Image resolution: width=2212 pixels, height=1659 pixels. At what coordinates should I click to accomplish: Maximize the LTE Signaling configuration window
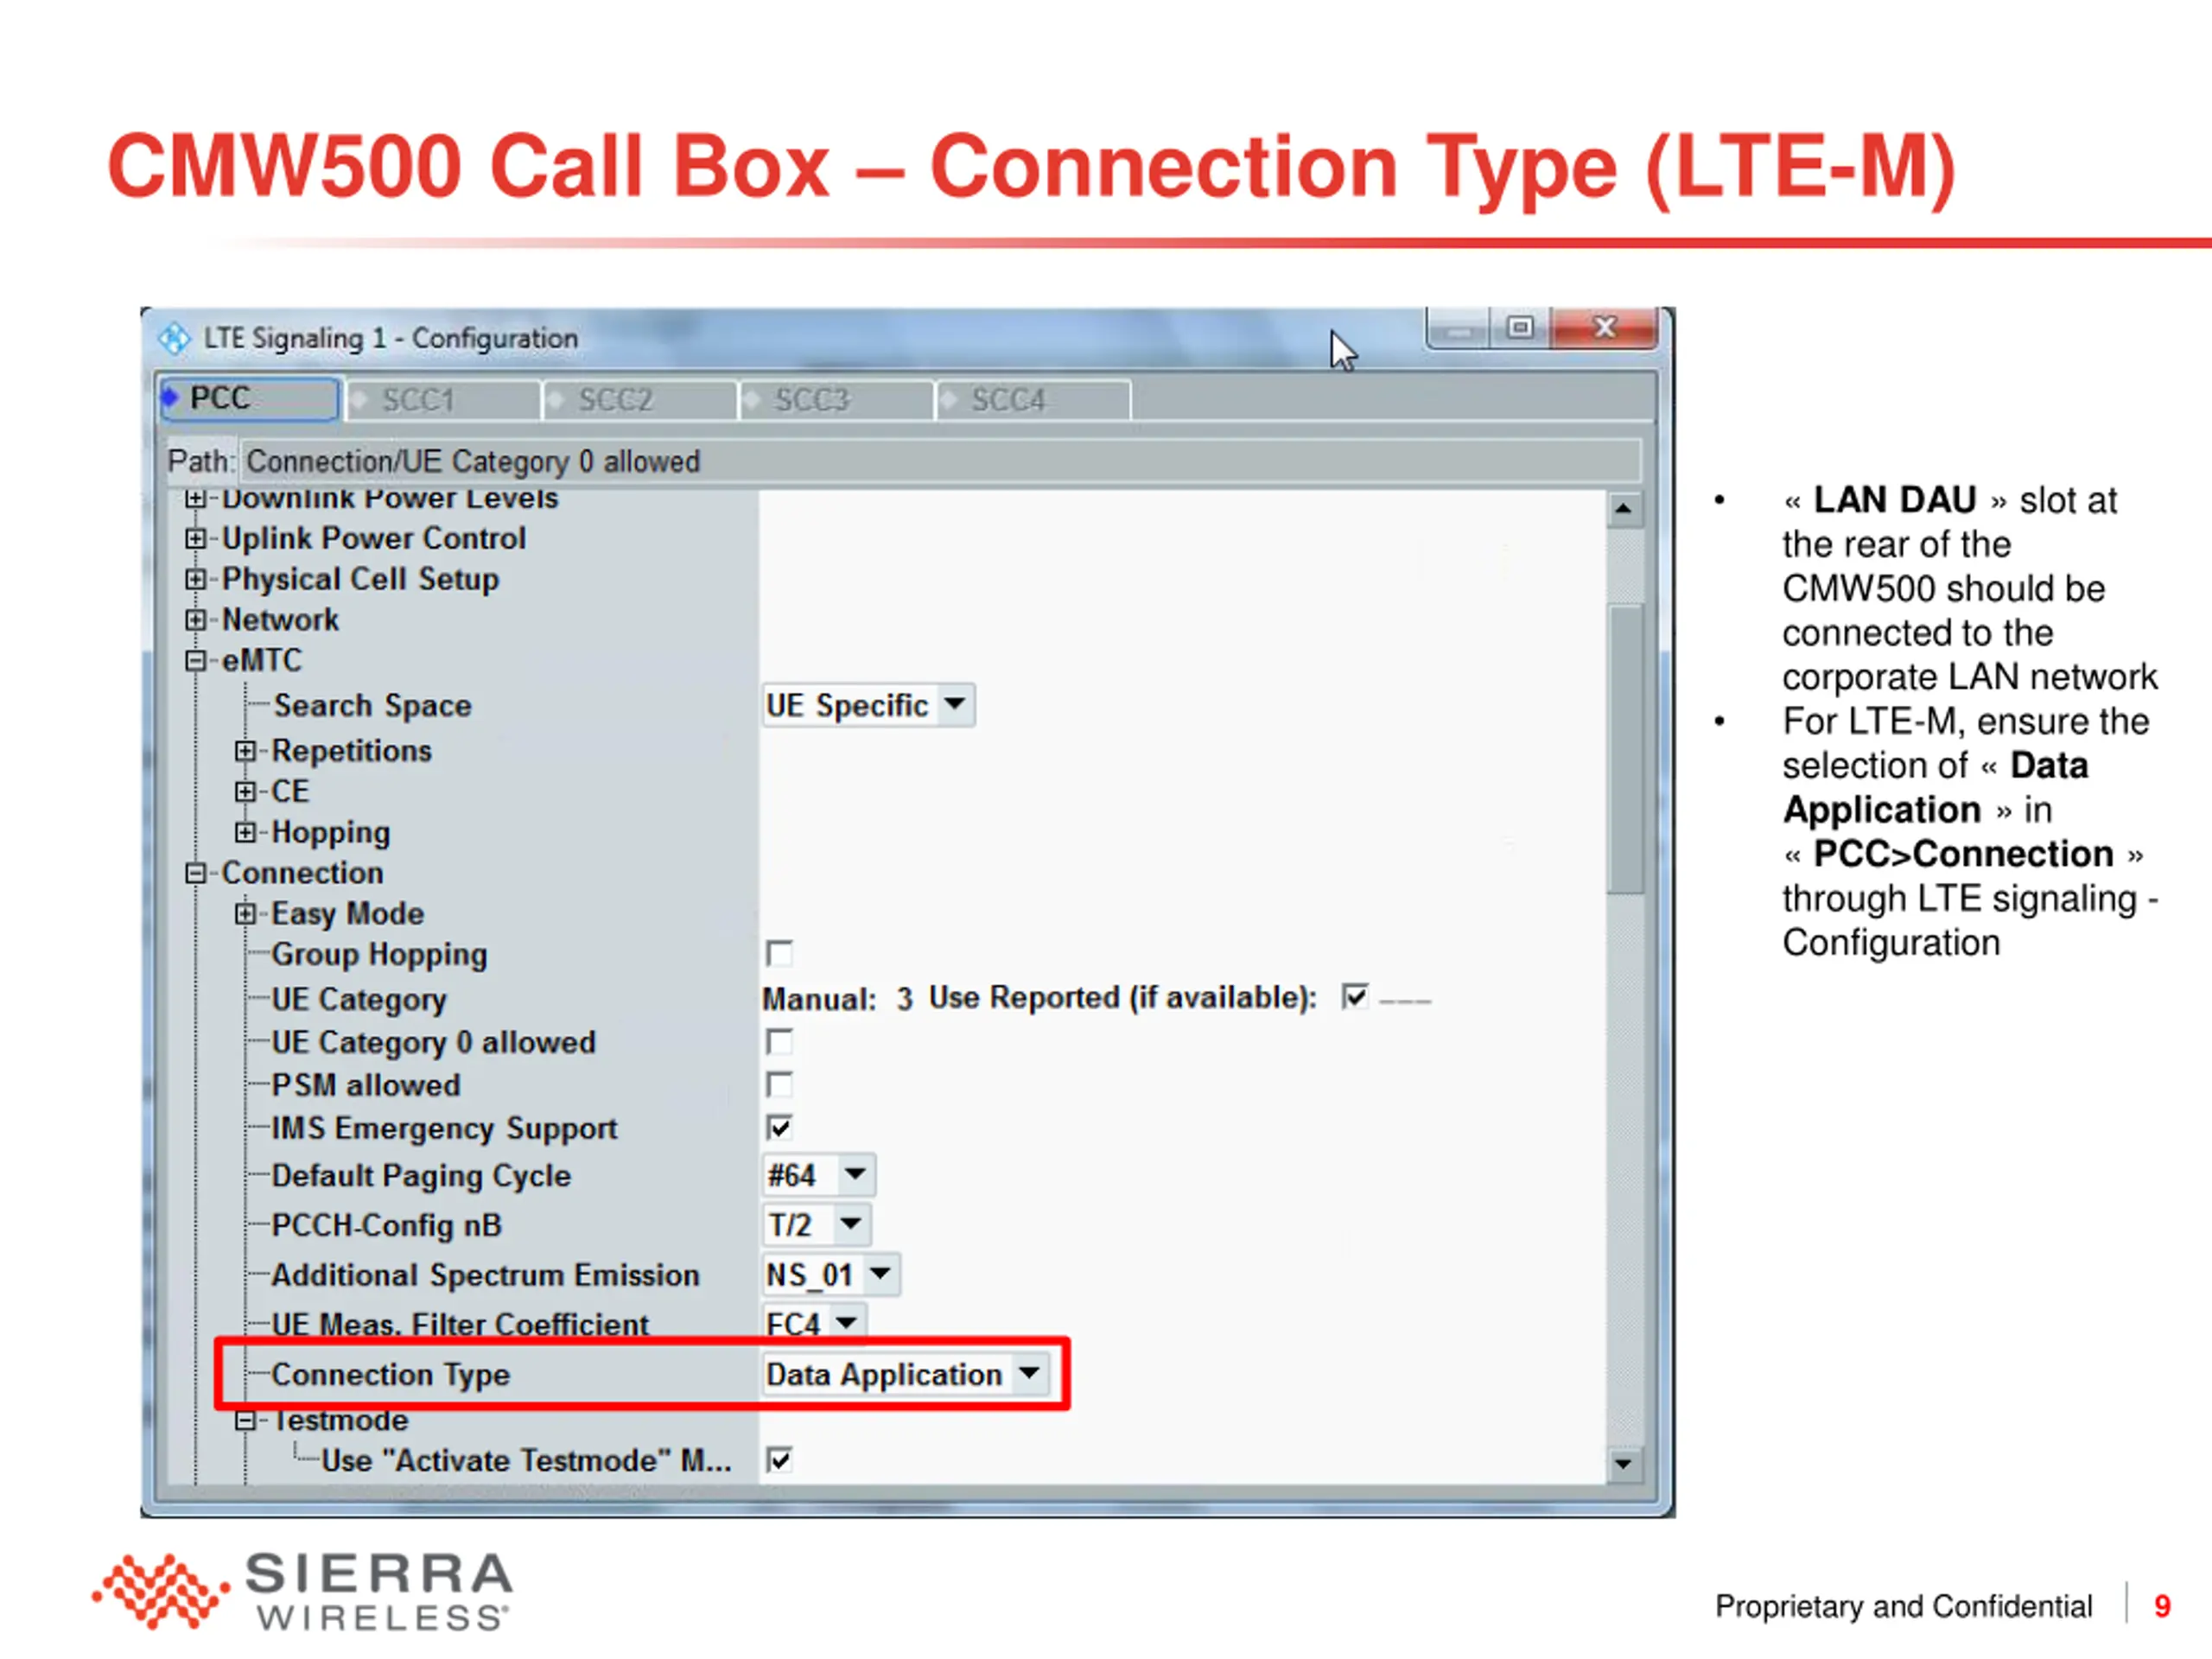coord(1520,328)
